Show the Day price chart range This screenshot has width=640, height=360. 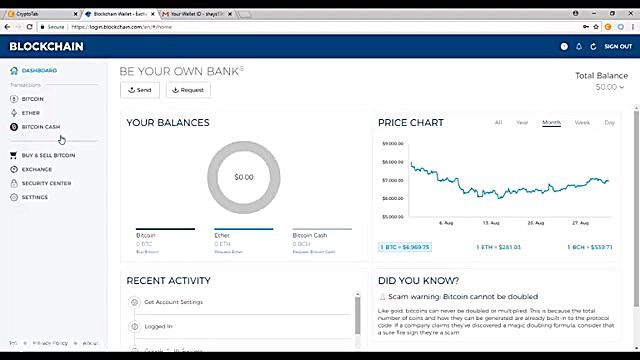tap(609, 122)
